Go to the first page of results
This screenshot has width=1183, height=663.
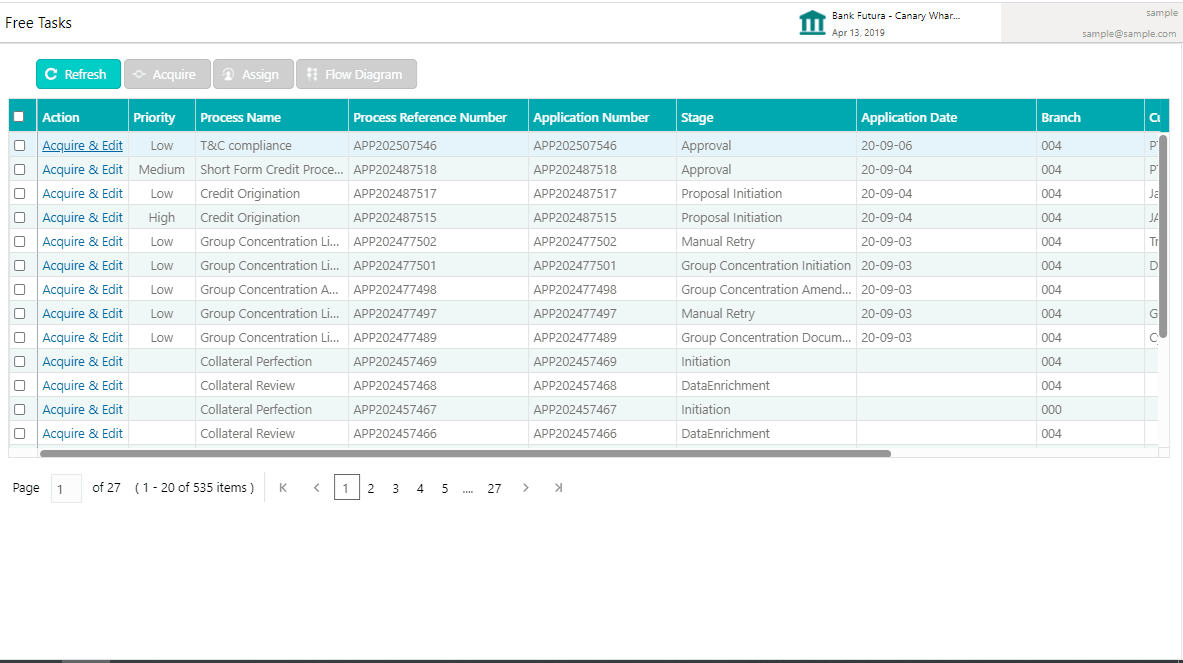click(x=283, y=488)
